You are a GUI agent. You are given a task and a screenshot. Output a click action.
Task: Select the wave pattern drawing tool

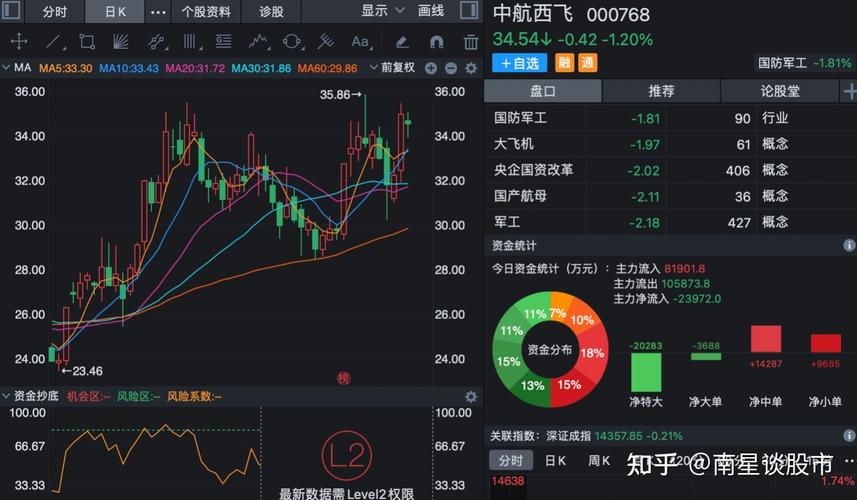(x=259, y=42)
